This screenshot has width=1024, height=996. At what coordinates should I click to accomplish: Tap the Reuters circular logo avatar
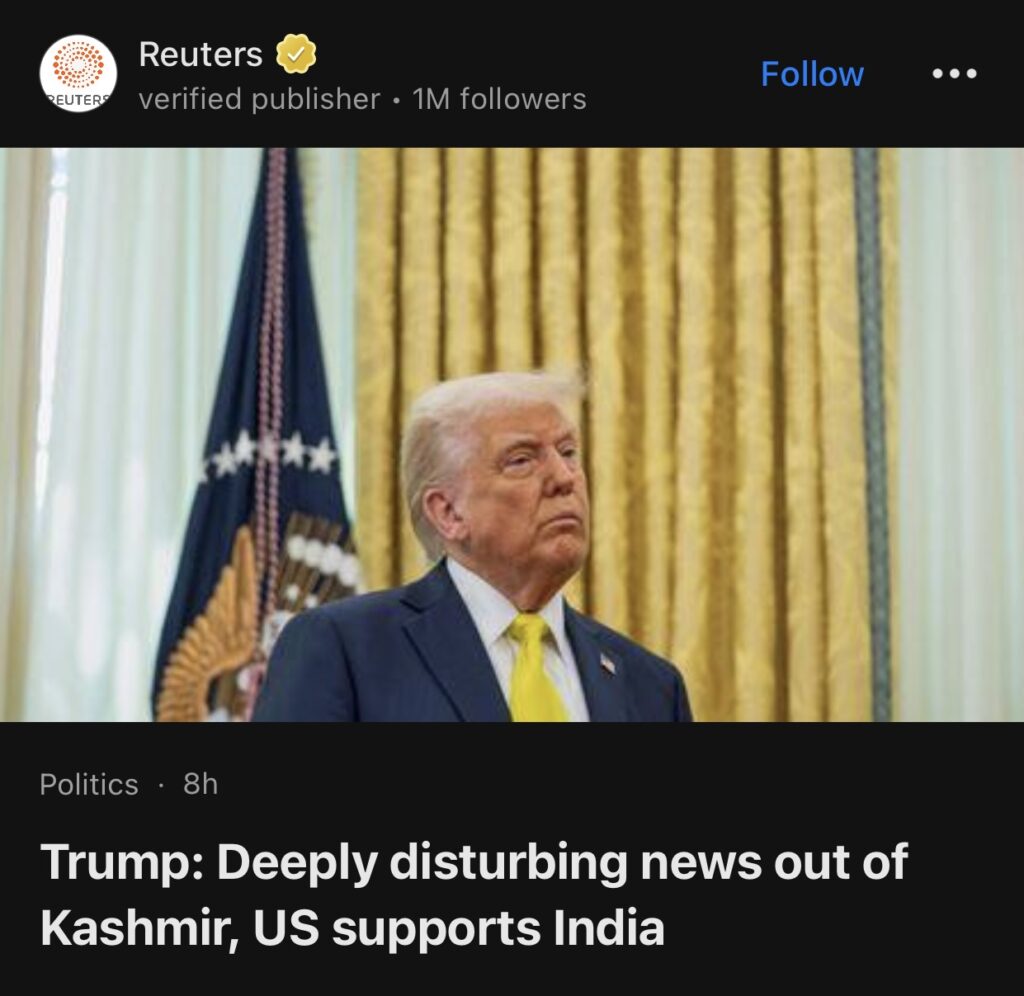click(x=78, y=73)
